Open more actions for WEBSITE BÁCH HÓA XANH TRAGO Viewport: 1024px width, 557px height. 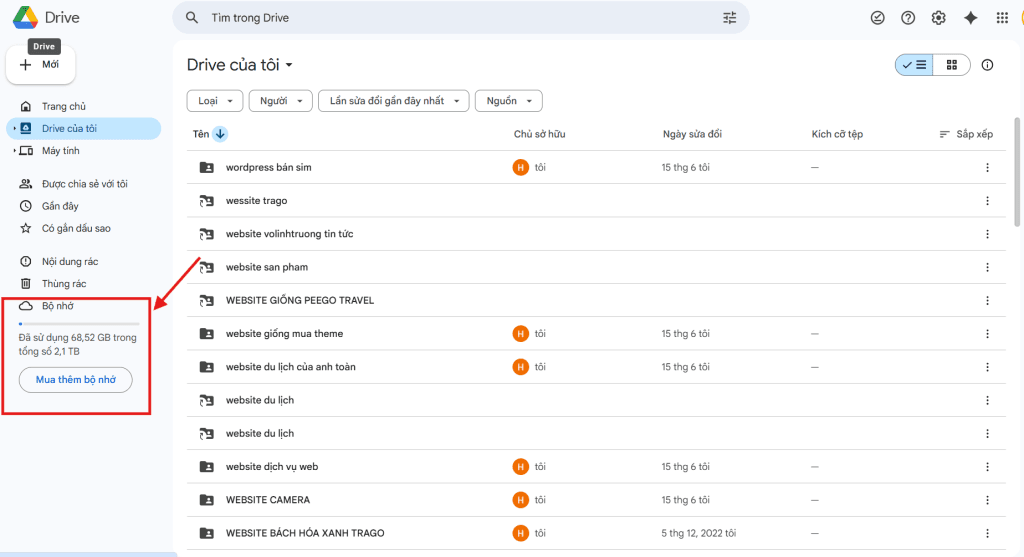pyautogui.click(x=987, y=533)
